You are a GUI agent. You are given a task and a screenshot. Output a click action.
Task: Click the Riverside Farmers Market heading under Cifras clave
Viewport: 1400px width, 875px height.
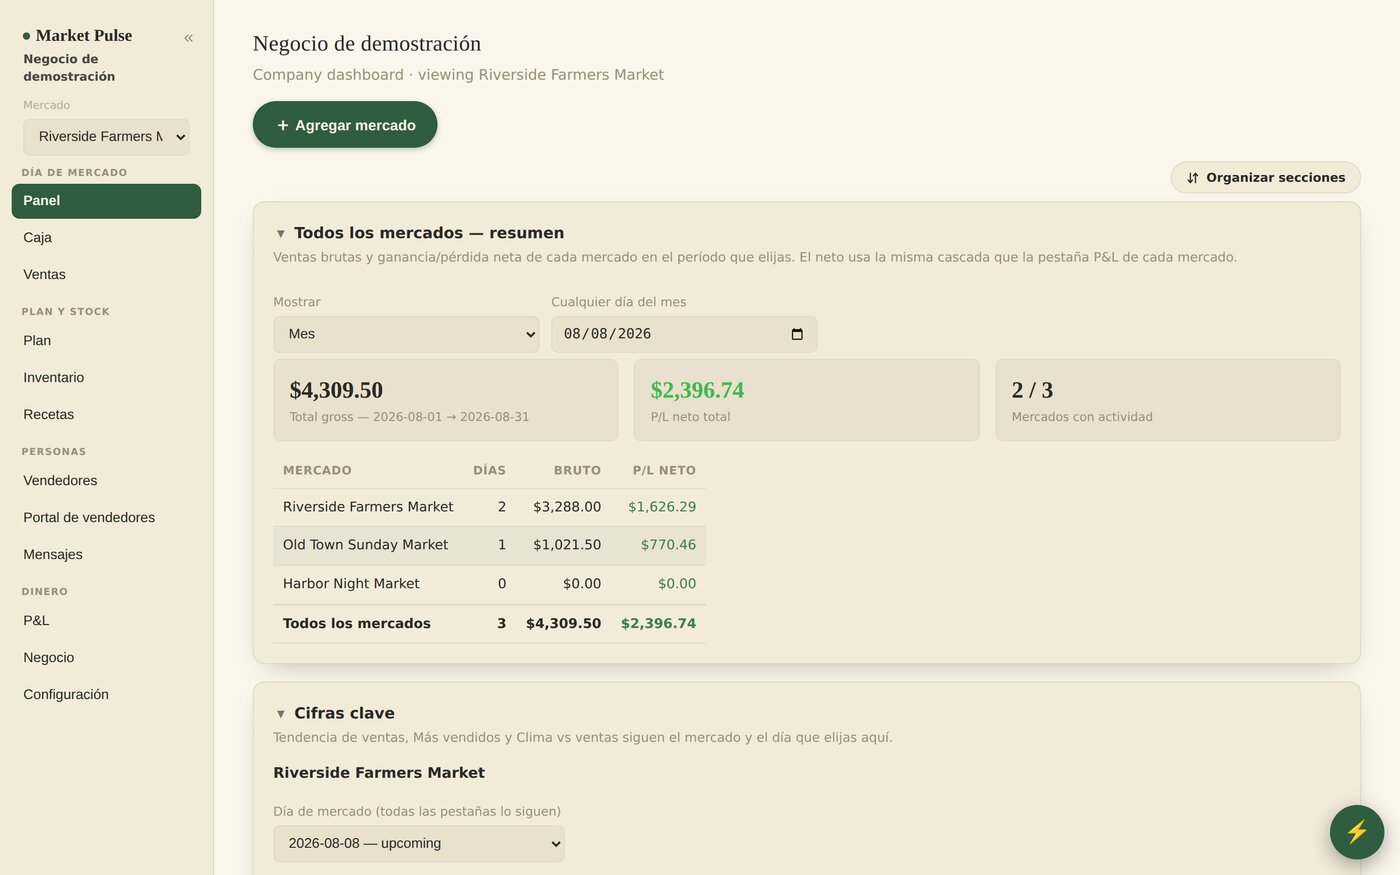(x=379, y=773)
